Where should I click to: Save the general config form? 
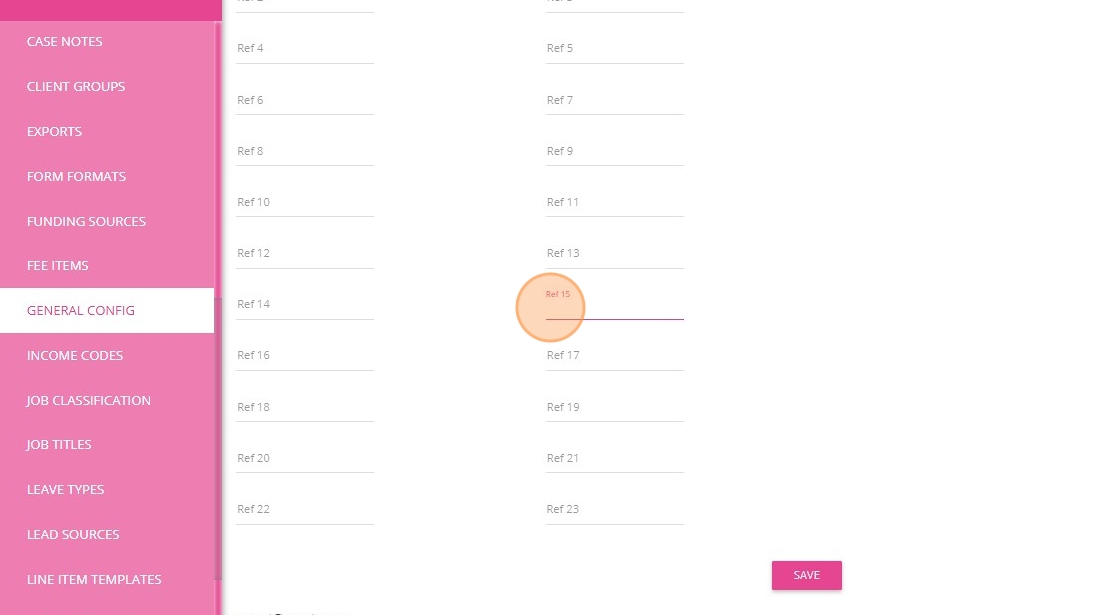click(x=806, y=575)
